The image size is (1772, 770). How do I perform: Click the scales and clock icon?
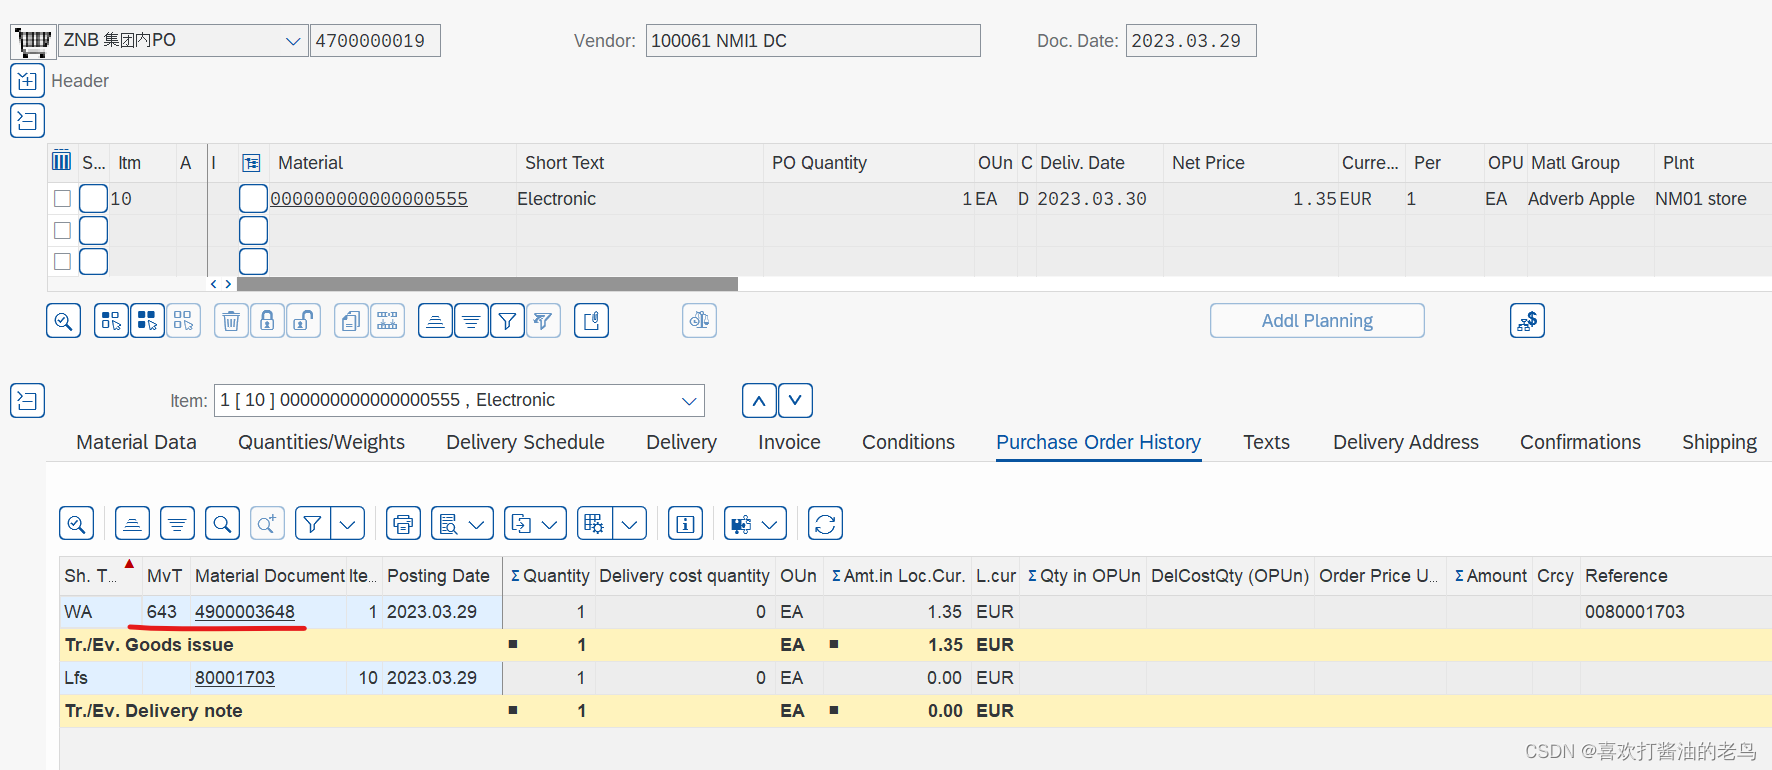click(699, 321)
